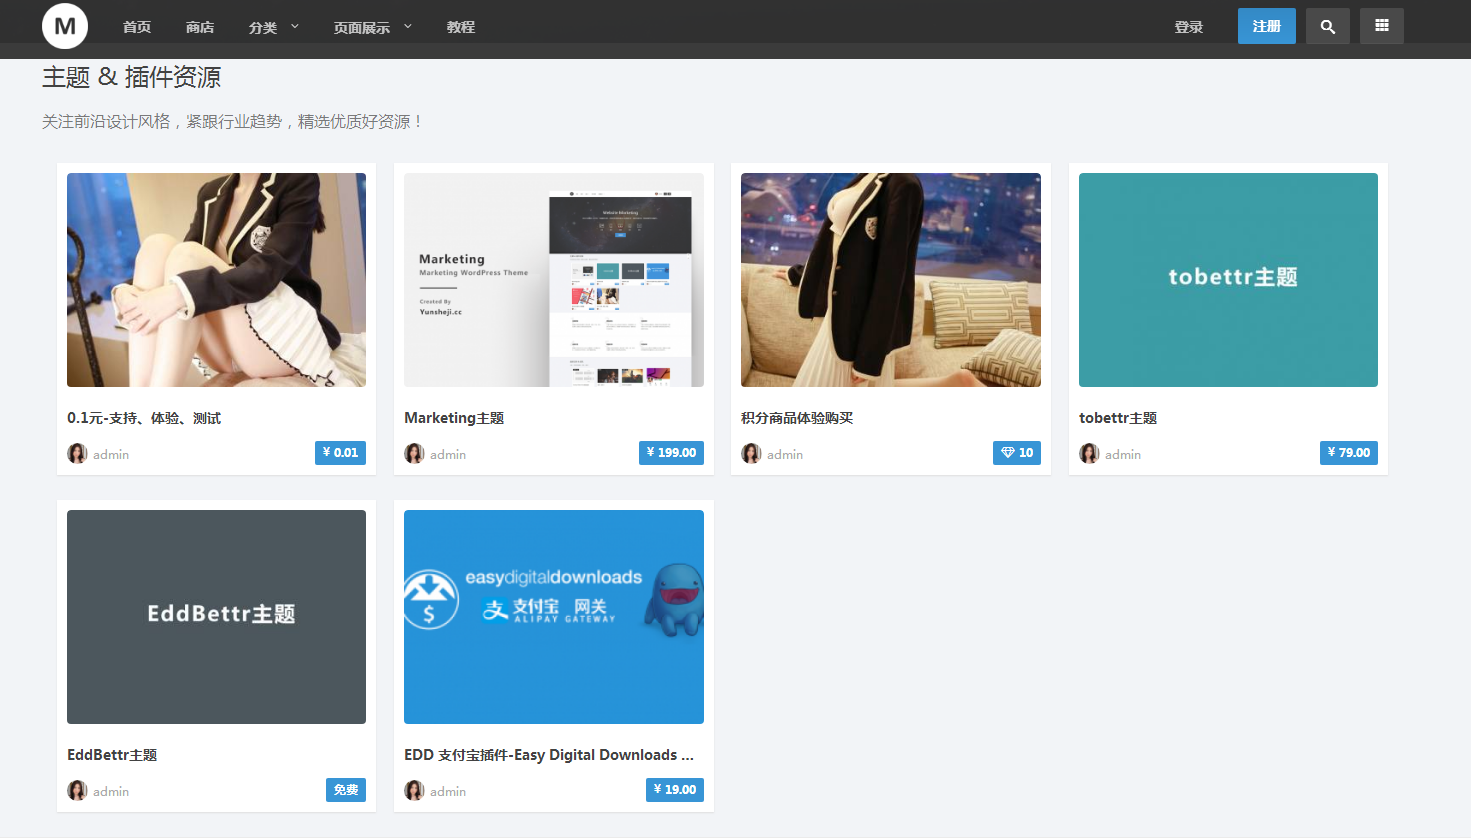This screenshot has width=1471, height=838.
Task: Click the EddBettr主题 title below thumbnail
Action: coord(112,755)
